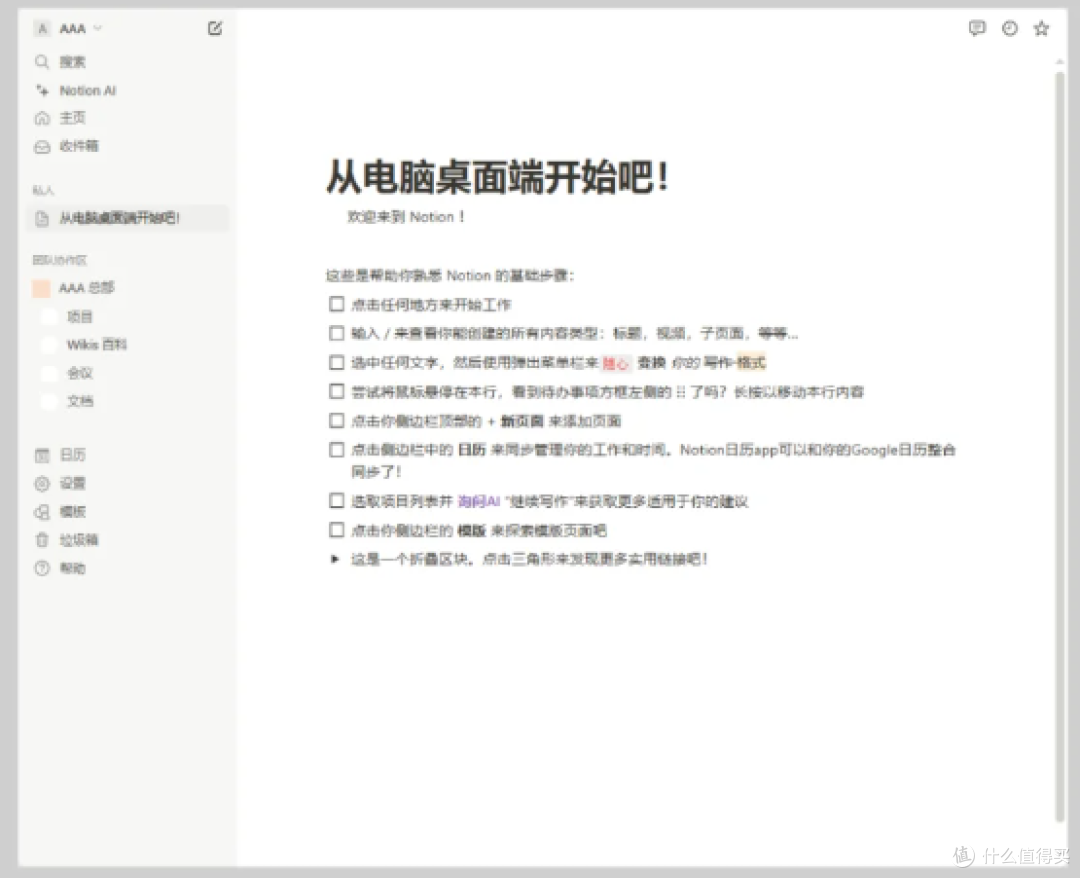Select 从电脑桌面端开始吧! page in sidebar
The width and height of the screenshot is (1080, 878).
[128, 218]
